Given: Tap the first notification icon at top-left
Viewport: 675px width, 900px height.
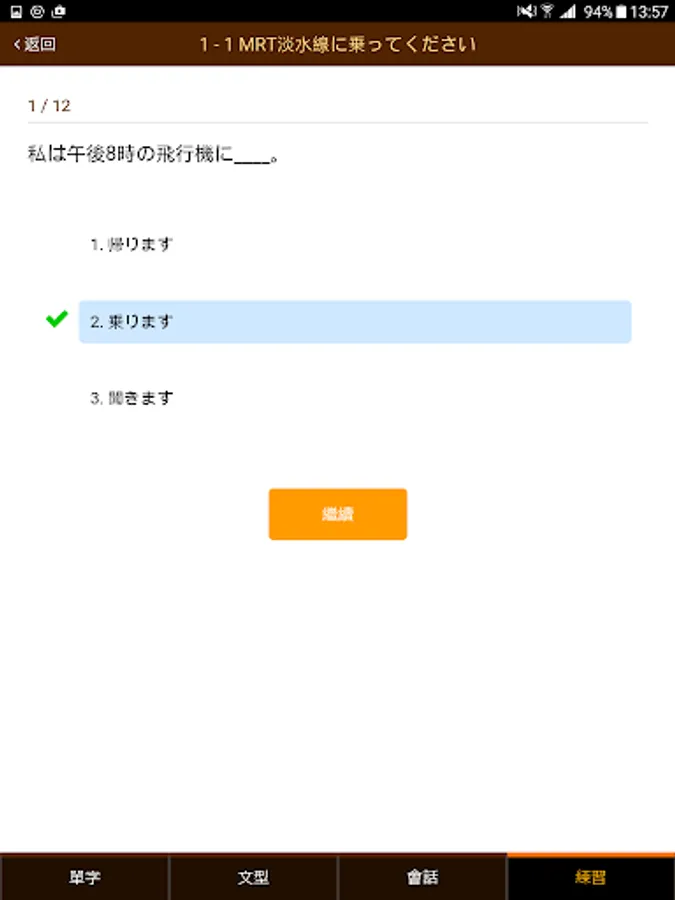Looking at the screenshot, I should pos(16,11).
